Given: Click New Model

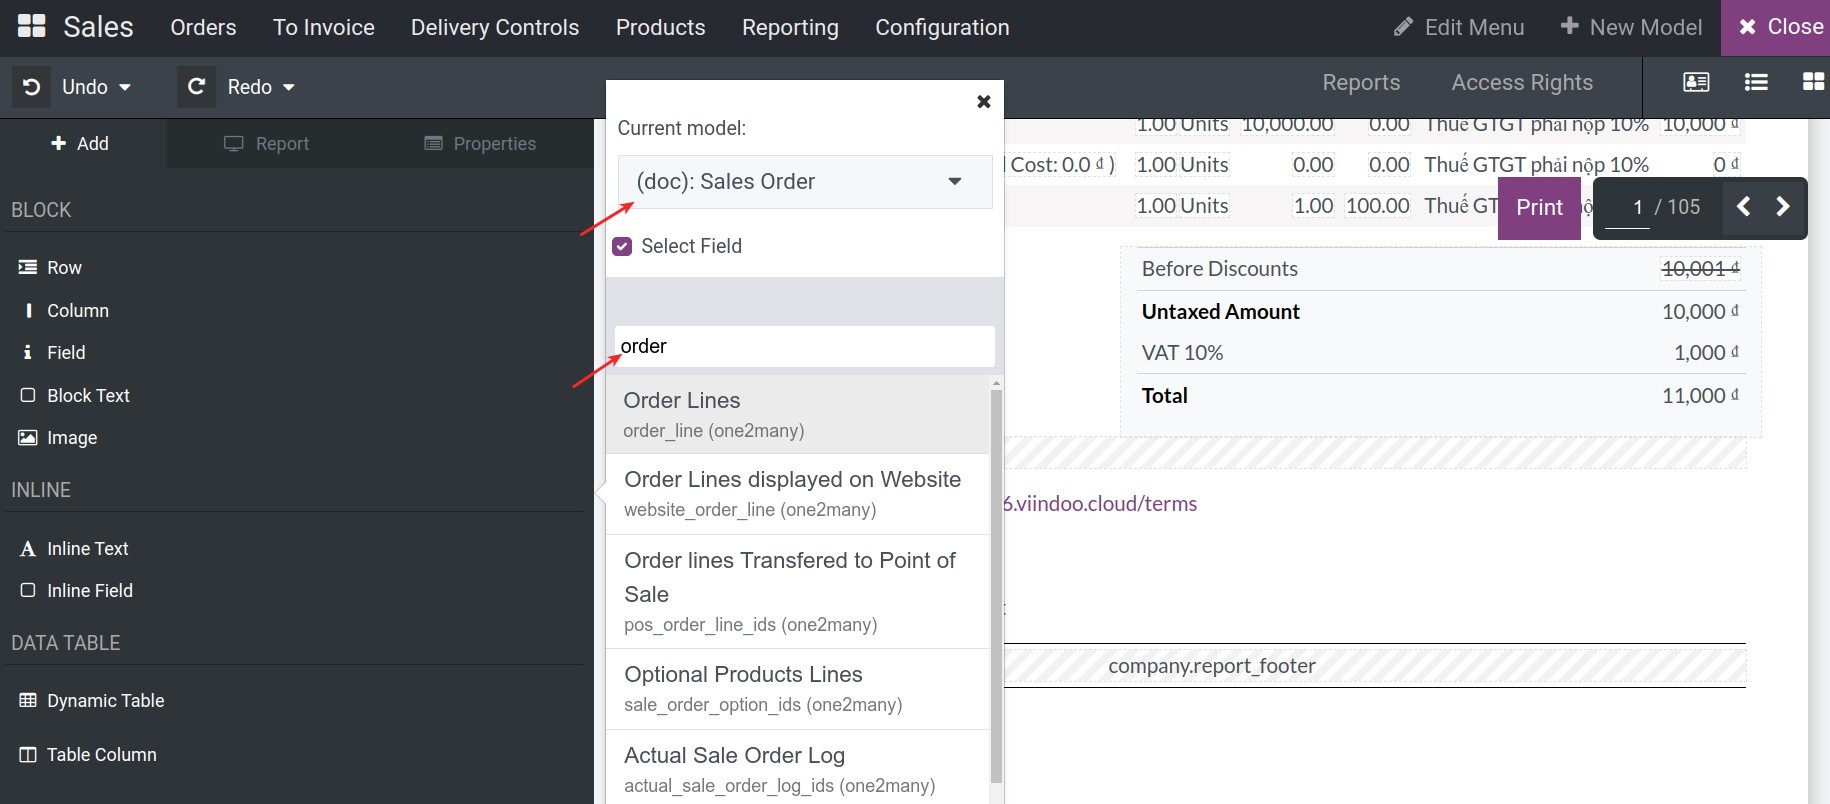Looking at the screenshot, I should point(1631,27).
